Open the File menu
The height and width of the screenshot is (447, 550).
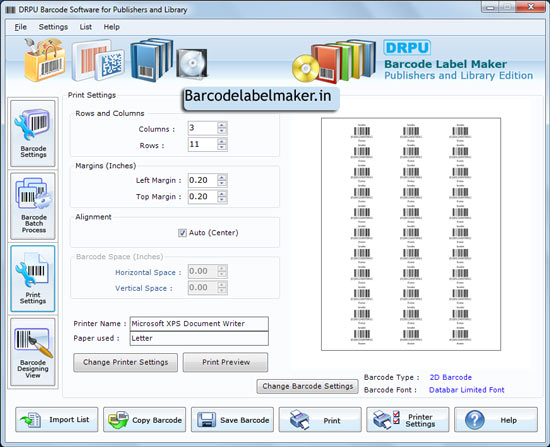coord(21,27)
